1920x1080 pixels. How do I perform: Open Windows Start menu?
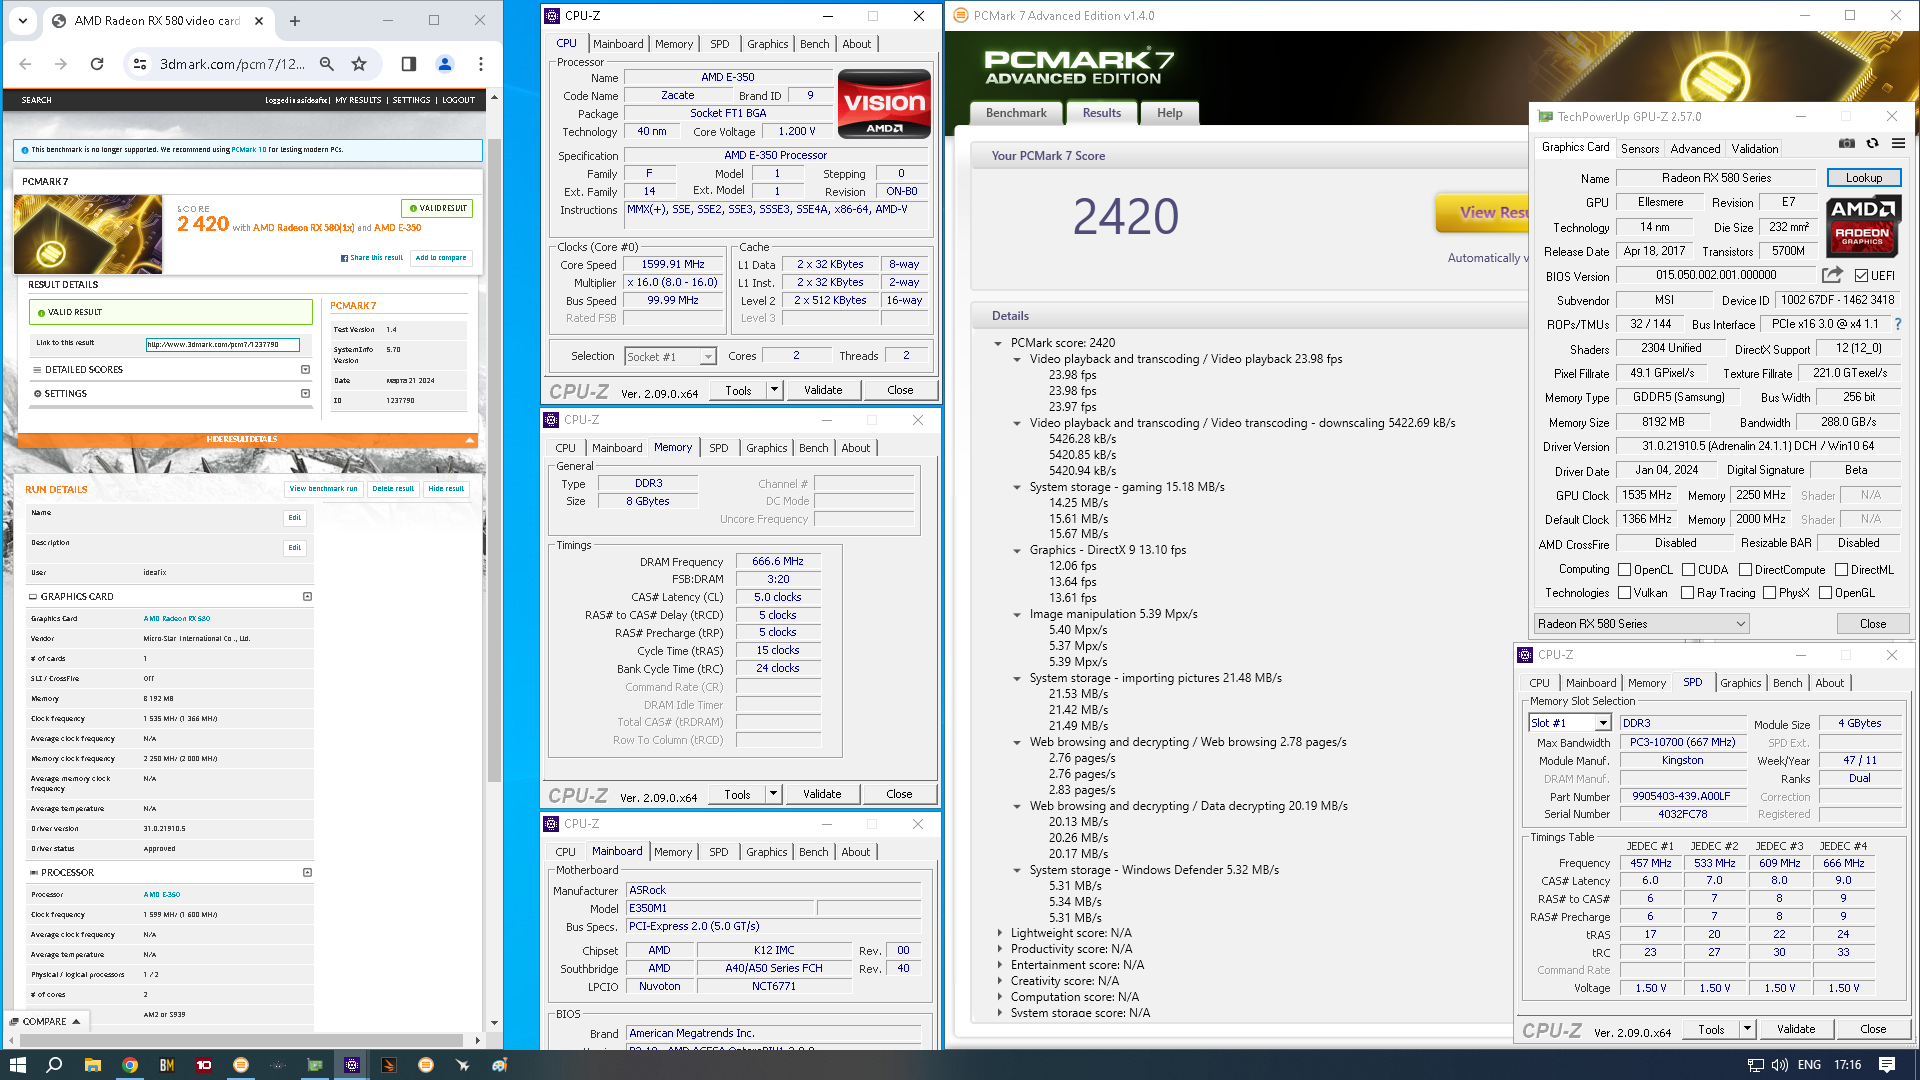pos(17,1065)
